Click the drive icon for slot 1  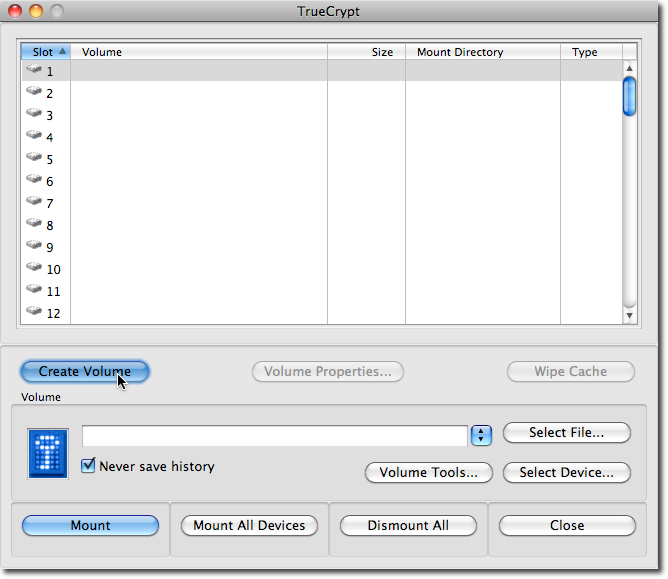(34, 69)
